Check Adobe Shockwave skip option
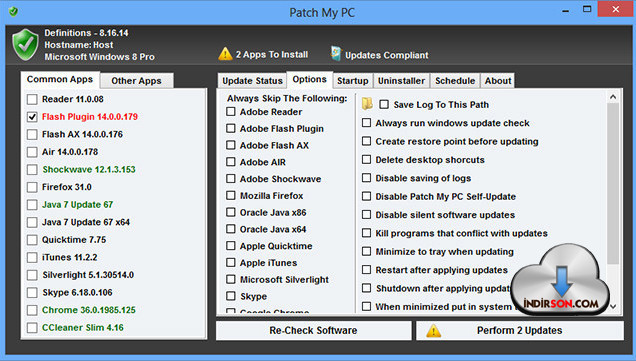The width and height of the screenshot is (636, 361). (231, 178)
